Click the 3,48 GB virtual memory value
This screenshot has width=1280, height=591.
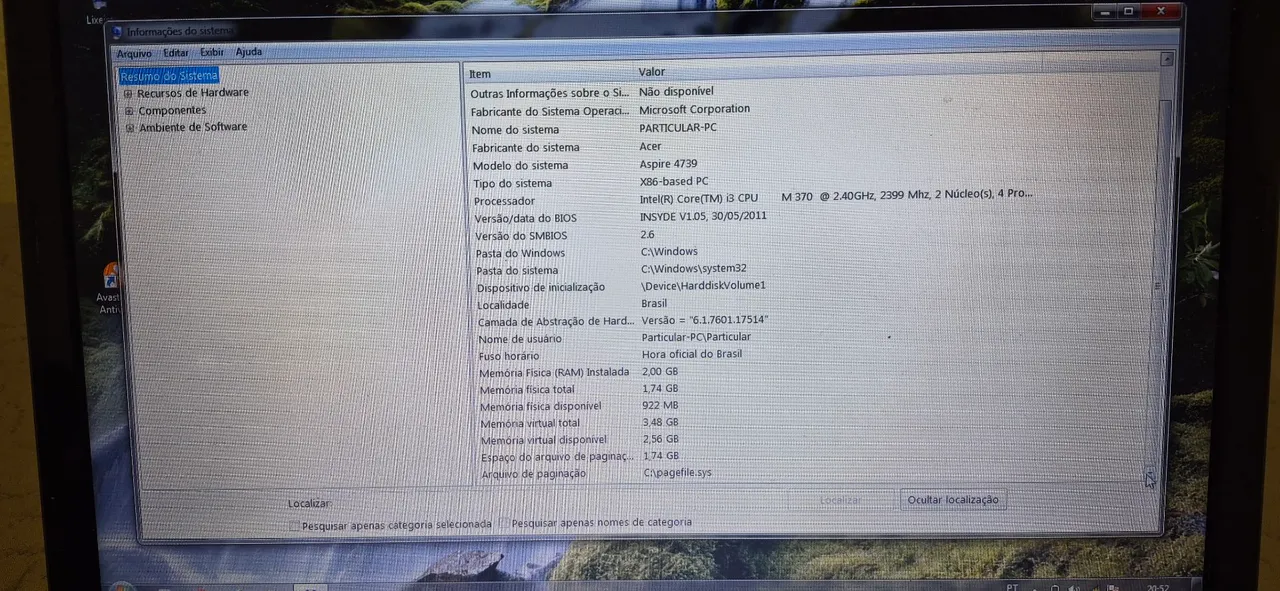(x=660, y=423)
